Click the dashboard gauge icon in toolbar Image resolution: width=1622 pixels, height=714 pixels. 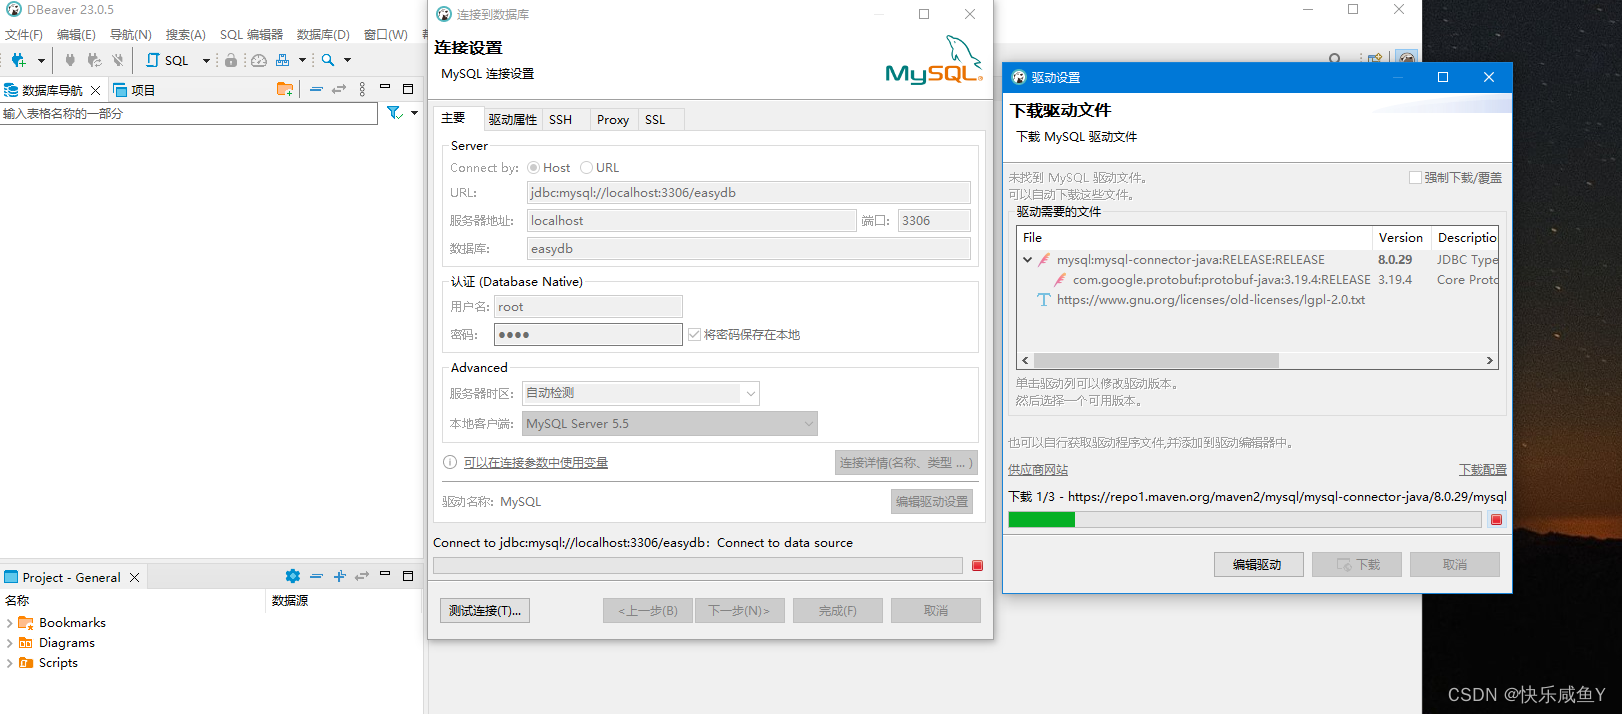tap(258, 60)
